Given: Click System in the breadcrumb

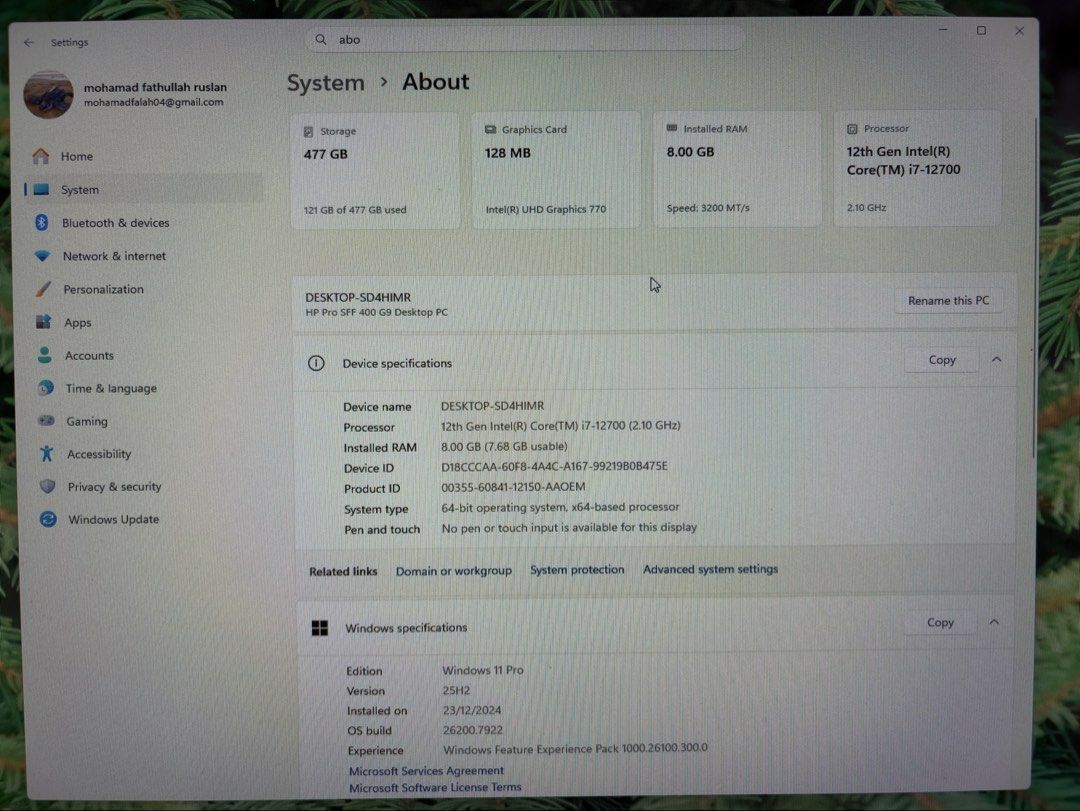Looking at the screenshot, I should pos(325,83).
